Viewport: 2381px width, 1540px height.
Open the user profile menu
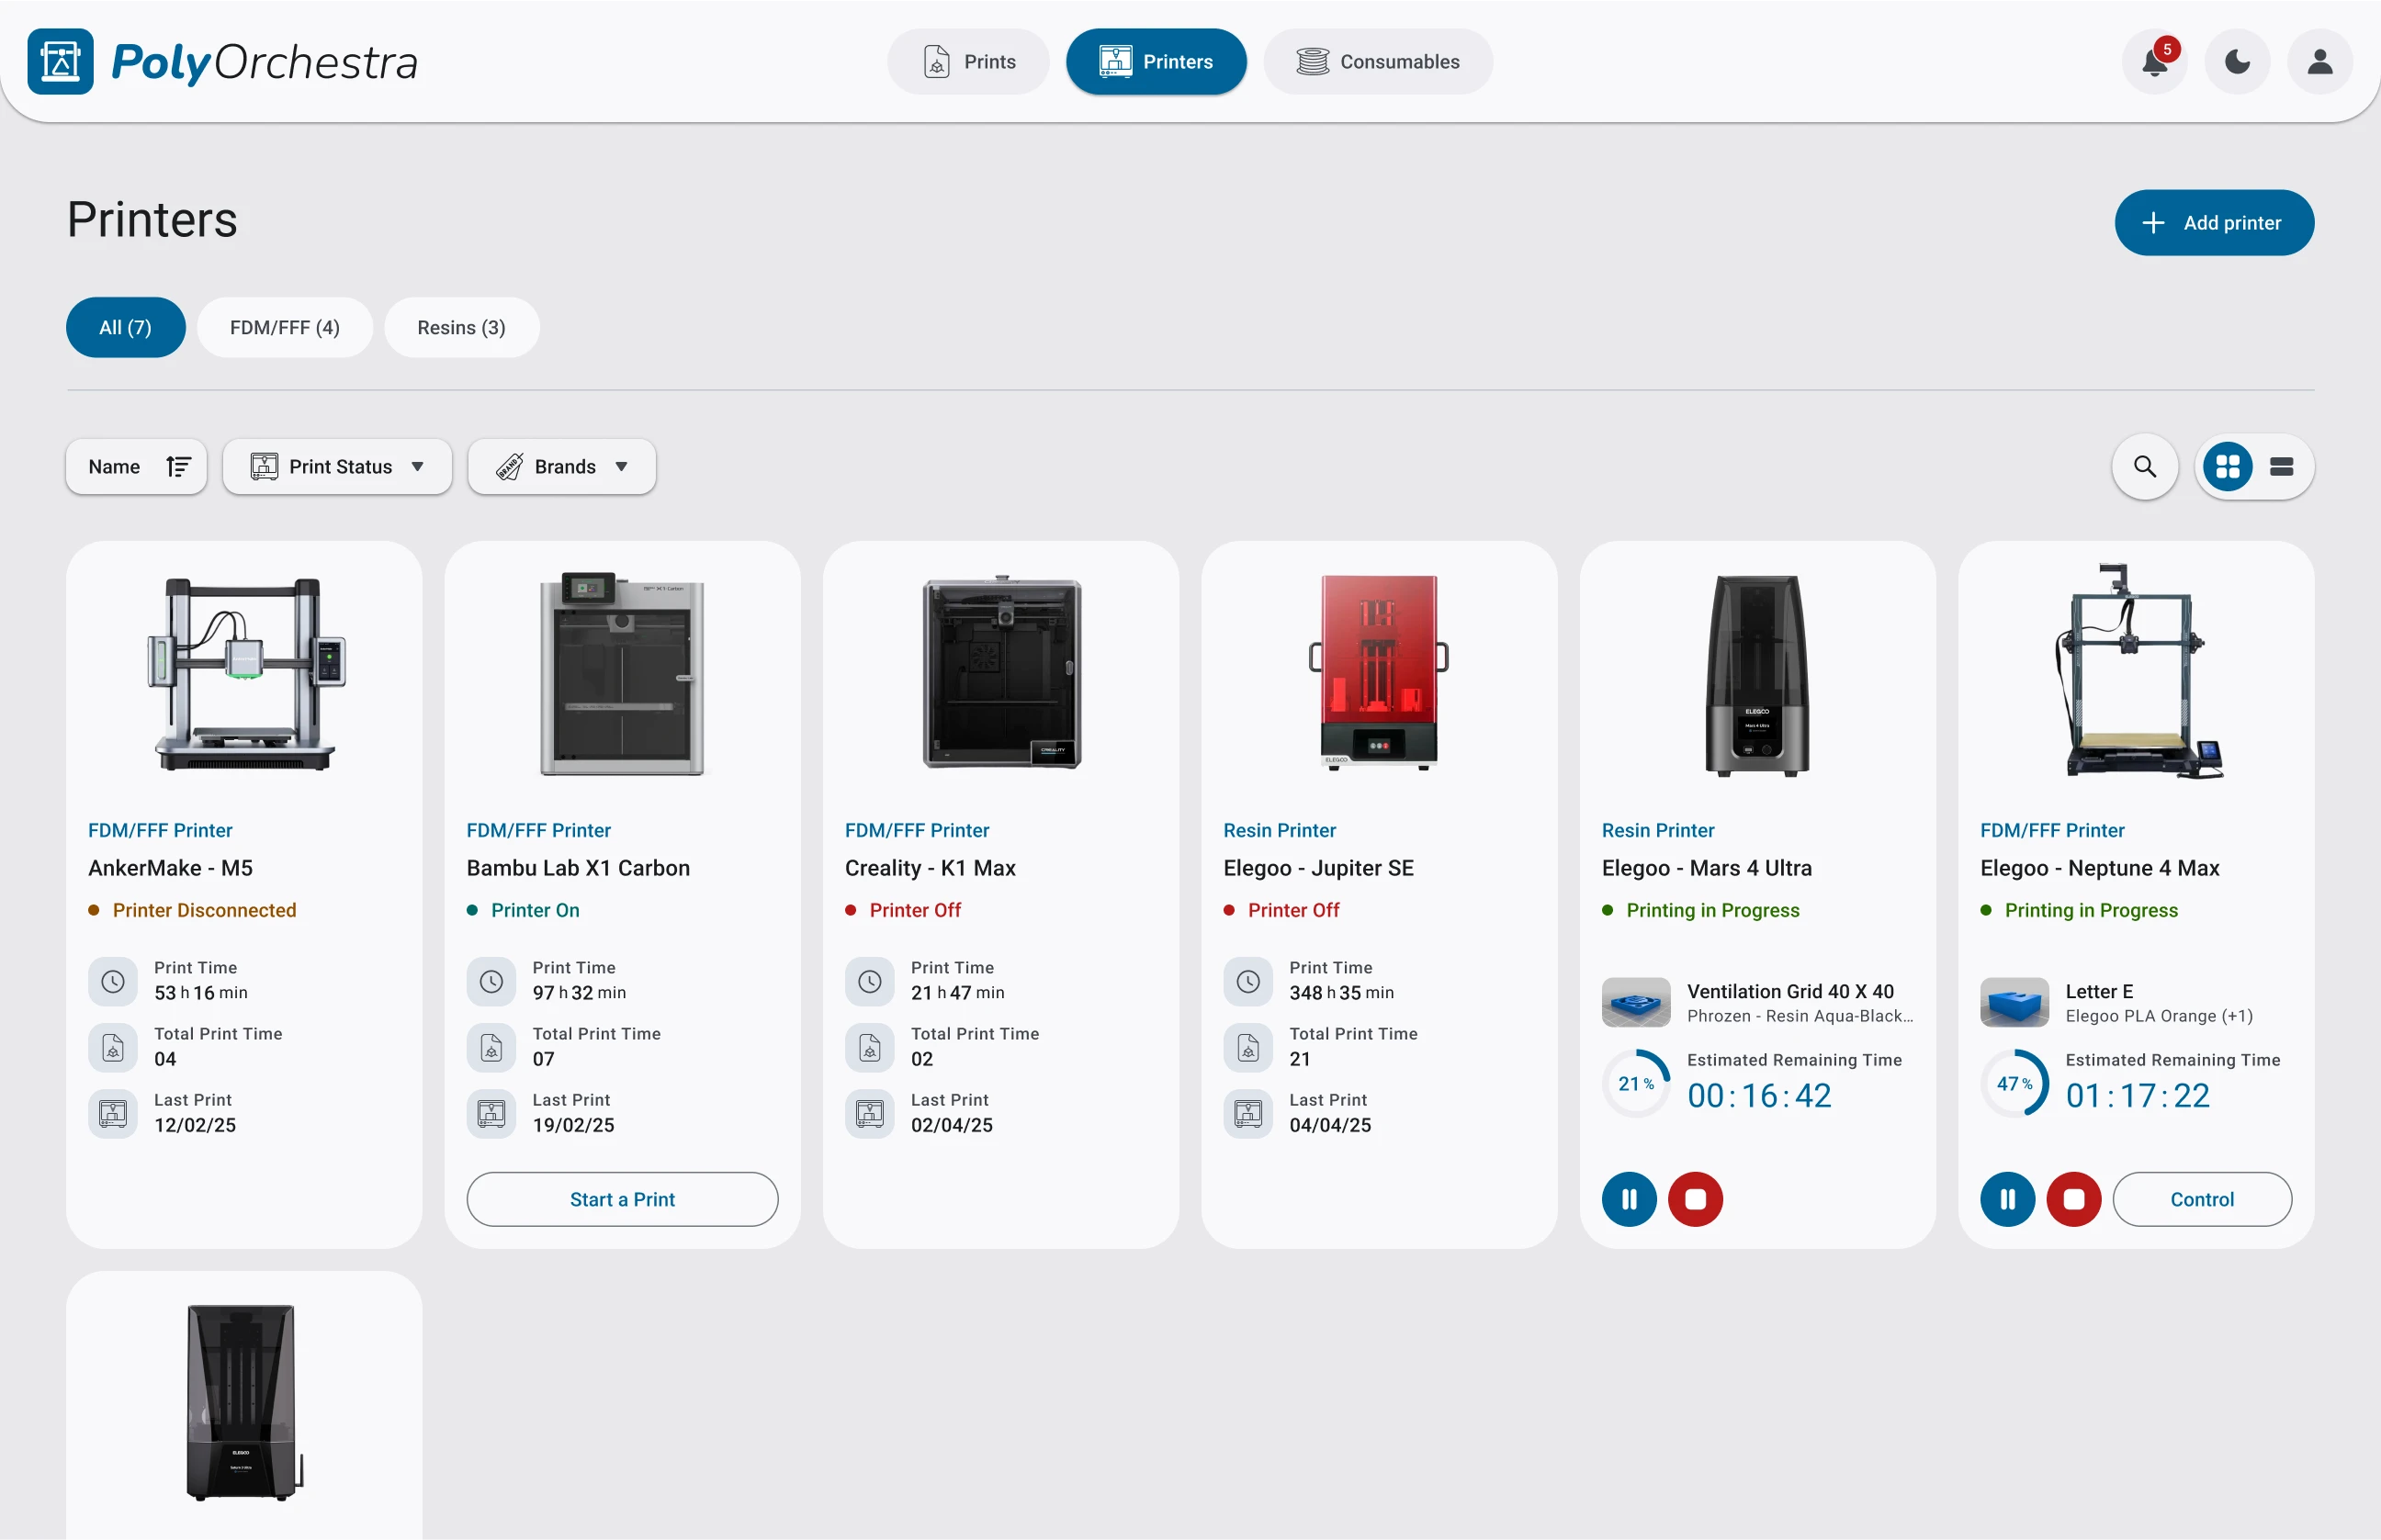click(x=2319, y=62)
